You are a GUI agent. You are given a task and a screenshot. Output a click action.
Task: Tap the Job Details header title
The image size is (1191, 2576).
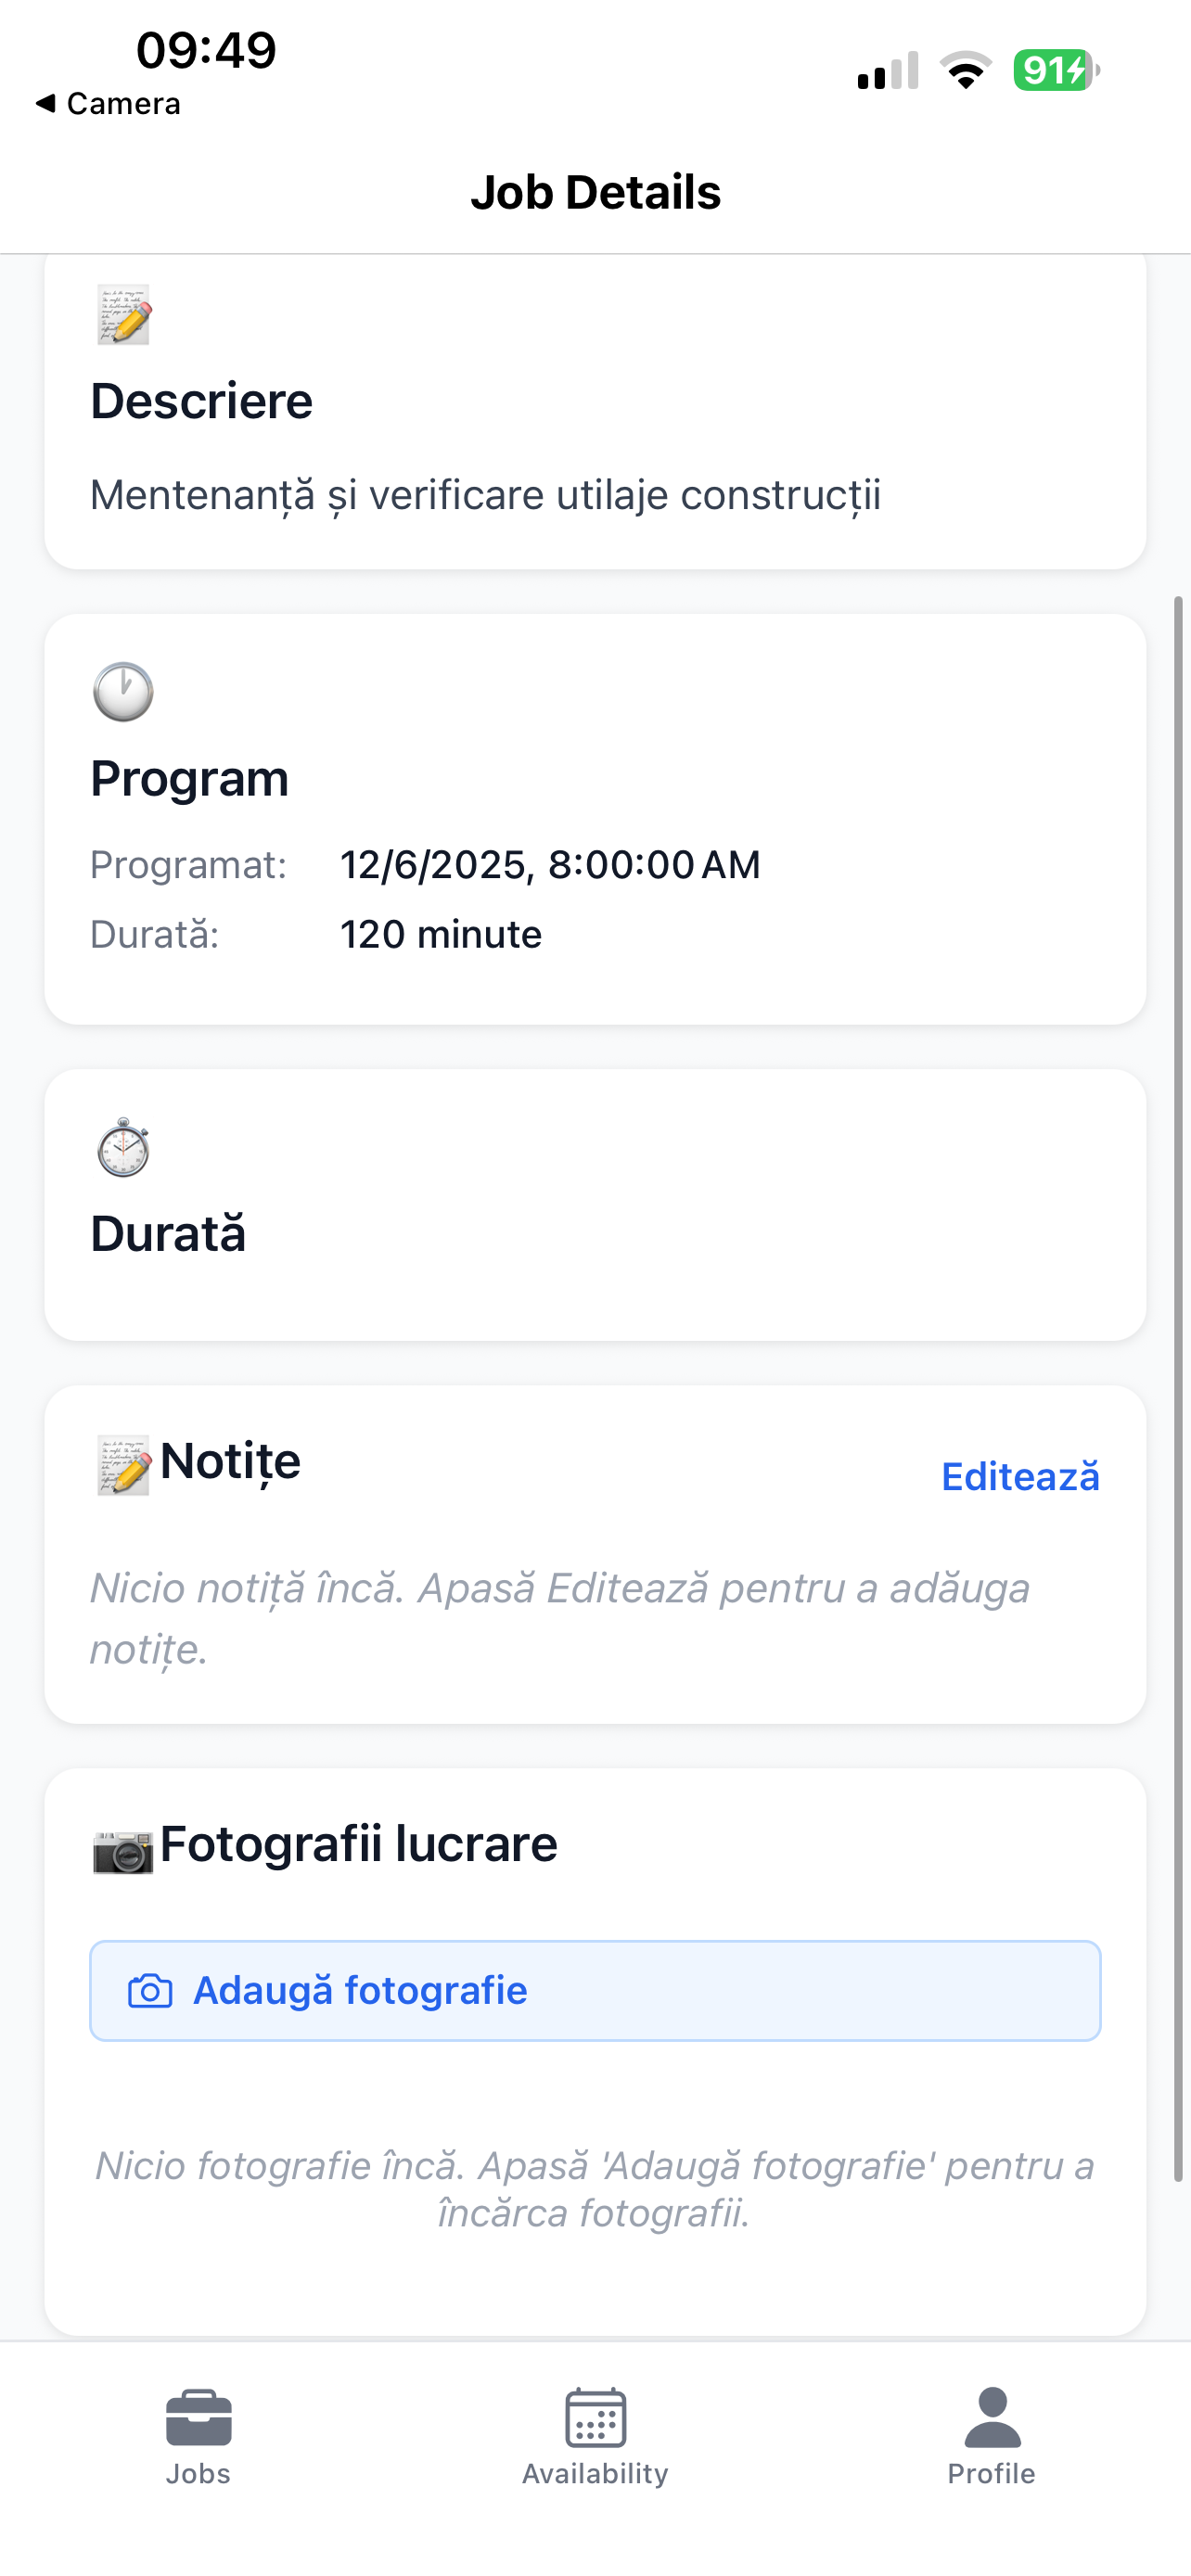pyautogui.click(x=595, y=192)
